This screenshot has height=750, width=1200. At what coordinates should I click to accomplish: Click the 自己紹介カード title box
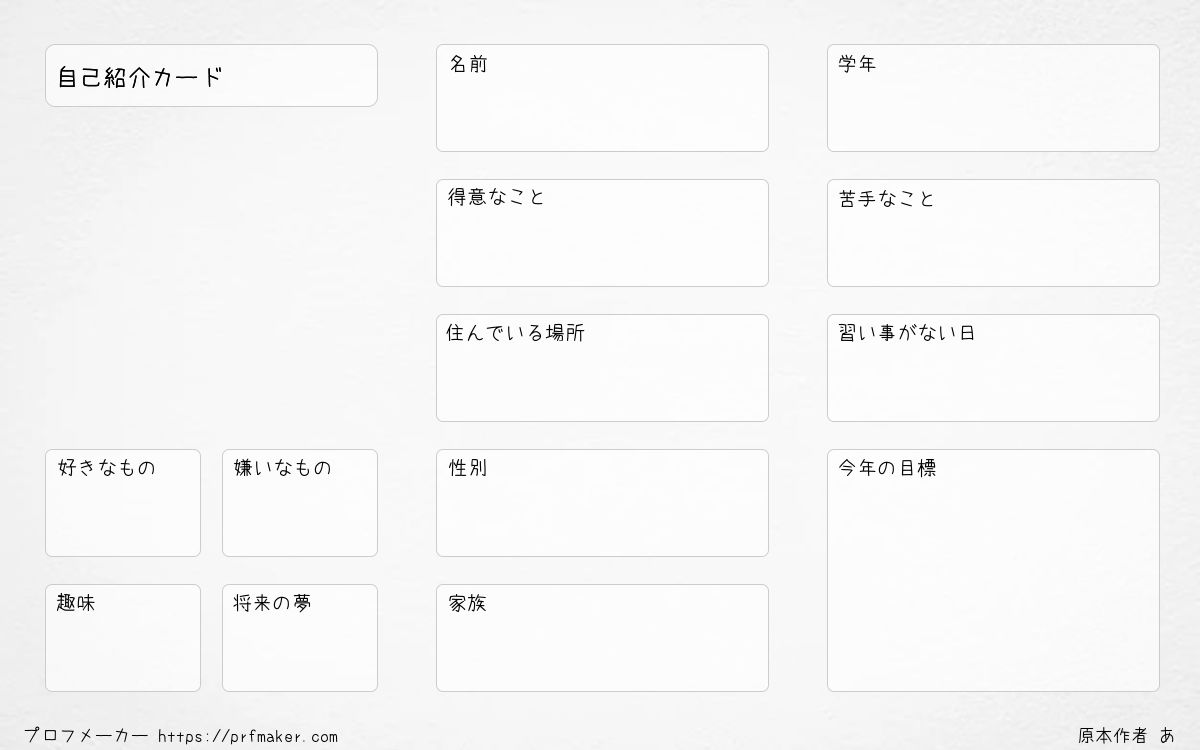click(211, 75)
